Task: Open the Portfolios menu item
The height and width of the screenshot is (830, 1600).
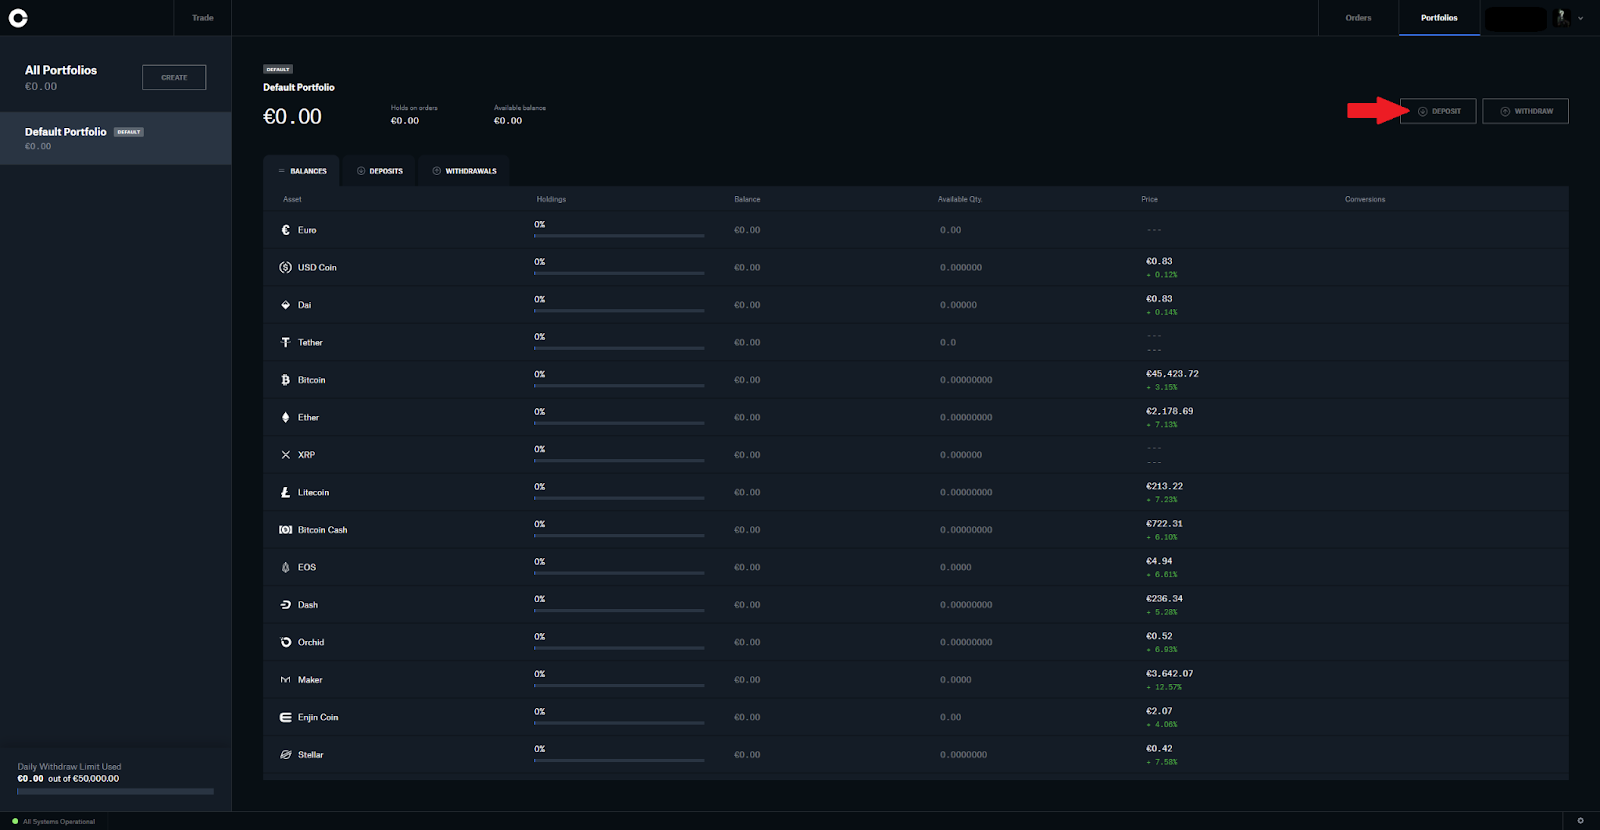Action: 1439,18
